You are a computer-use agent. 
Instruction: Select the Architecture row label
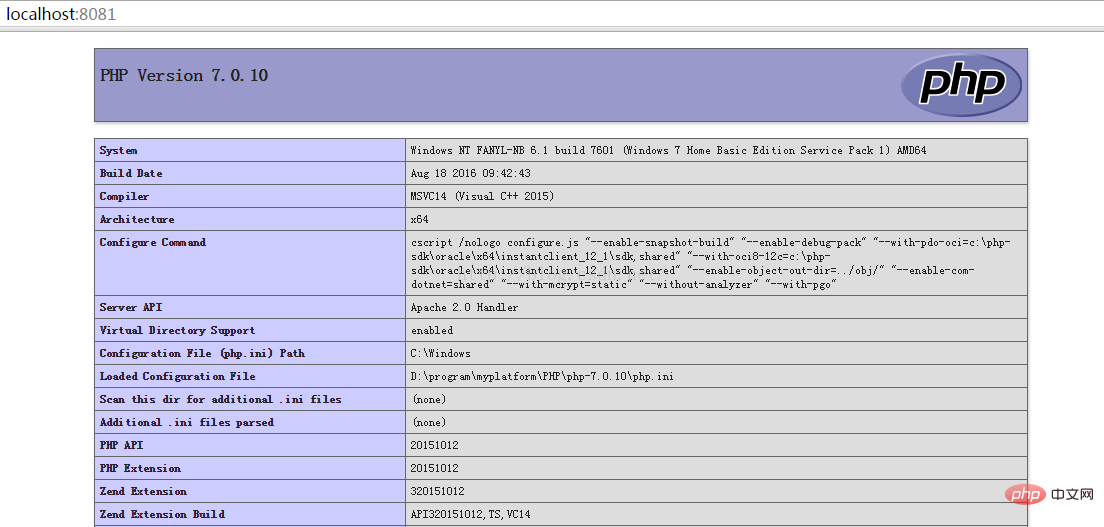(x=137, y=219)
